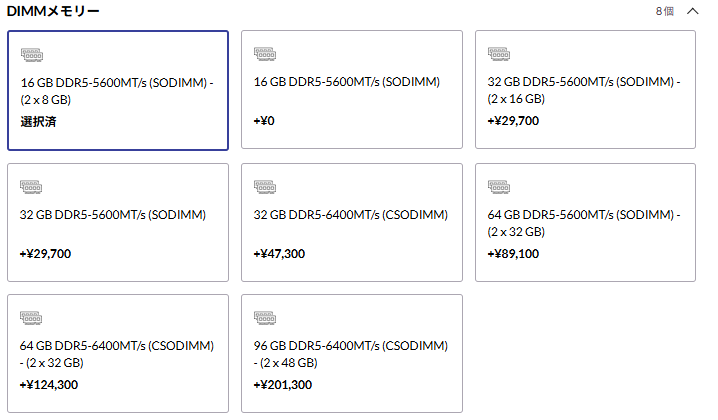Click the 選択済 selected label
Image resolution: width=718 pixels, height=420 pixels.
coord(38,121)
